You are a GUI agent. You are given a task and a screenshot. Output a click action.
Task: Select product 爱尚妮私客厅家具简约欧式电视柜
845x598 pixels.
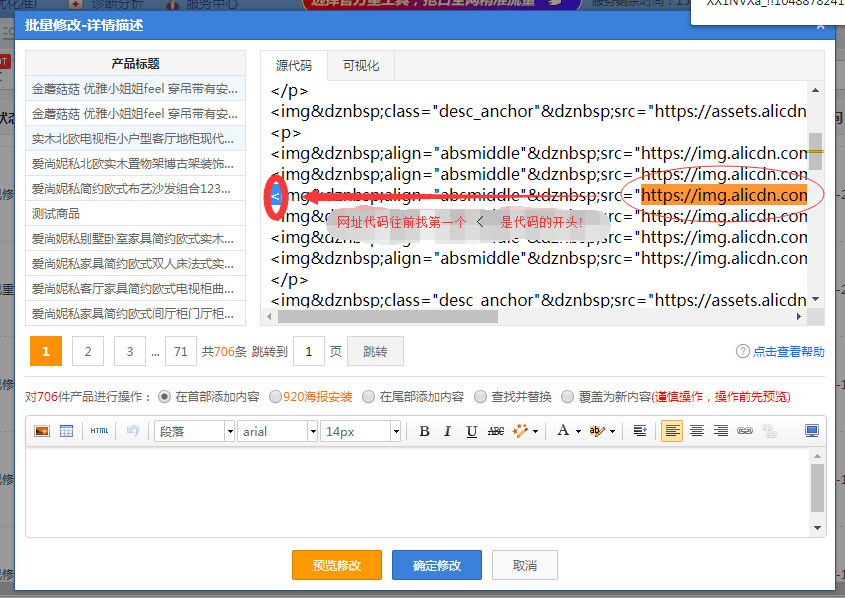(135, 289)
